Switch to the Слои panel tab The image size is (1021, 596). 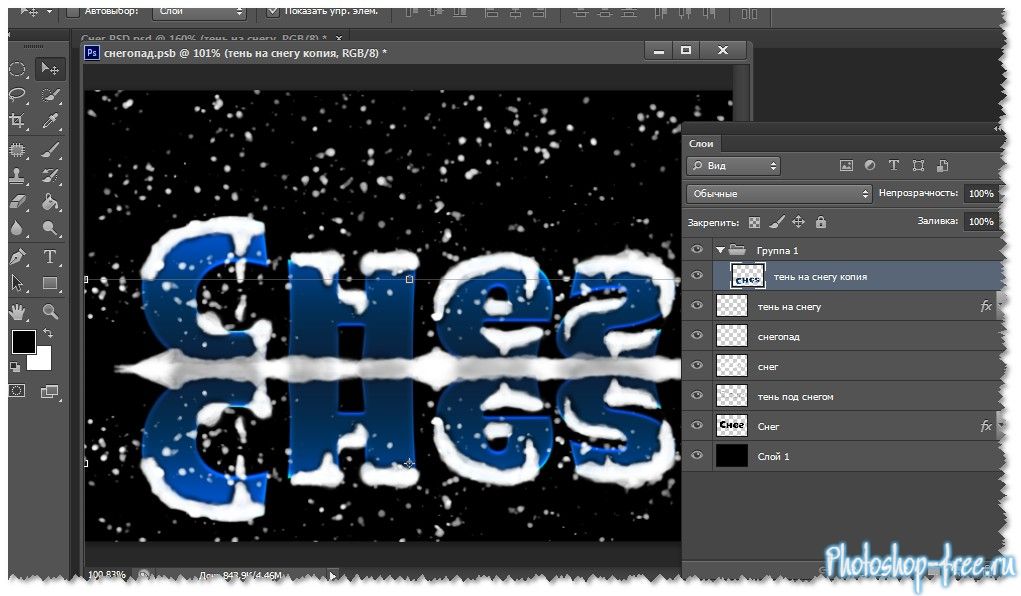pos(701,143)
